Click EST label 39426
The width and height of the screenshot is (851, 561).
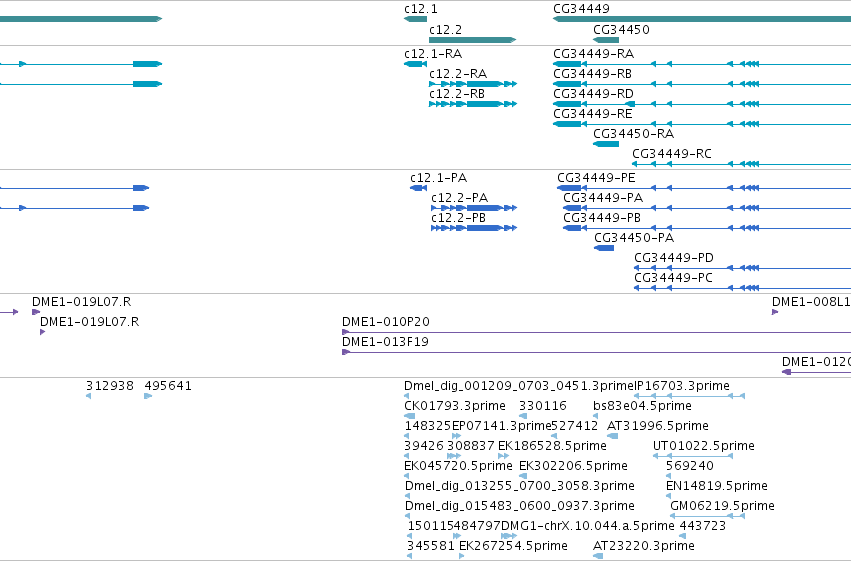click(424, 447)
